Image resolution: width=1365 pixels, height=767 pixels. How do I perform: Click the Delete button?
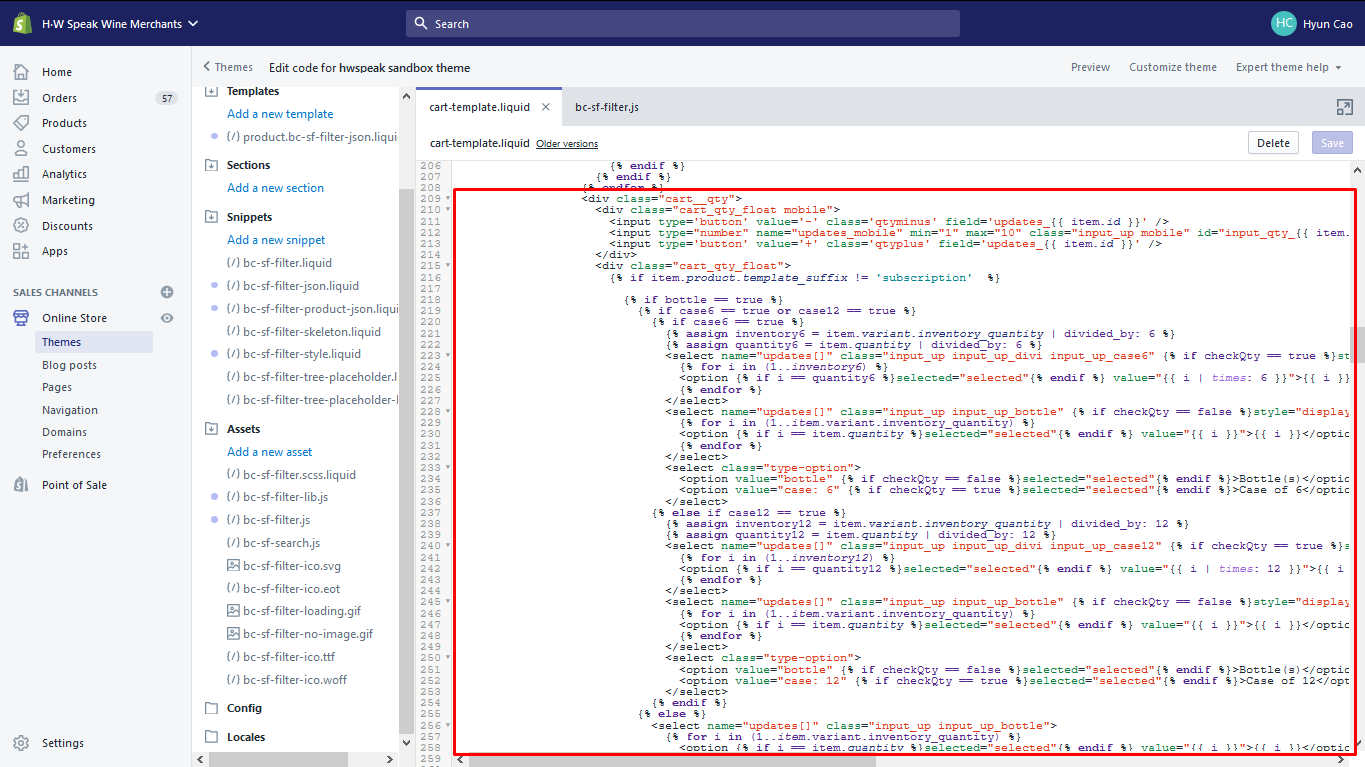pyautogui.click(x=1273, y=143)
